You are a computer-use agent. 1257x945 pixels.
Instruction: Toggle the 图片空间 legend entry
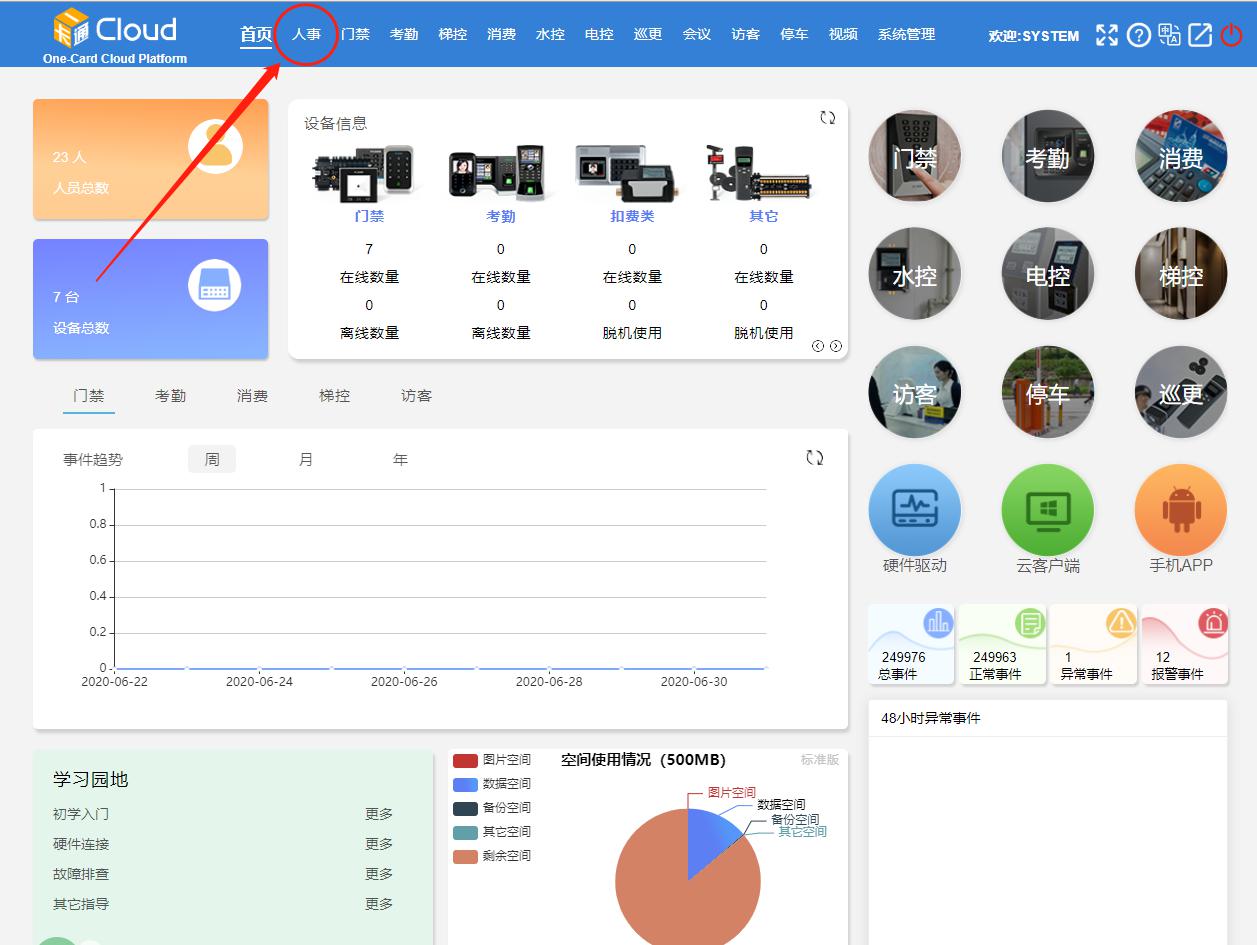pyautogui.click(x=493, y=760)
